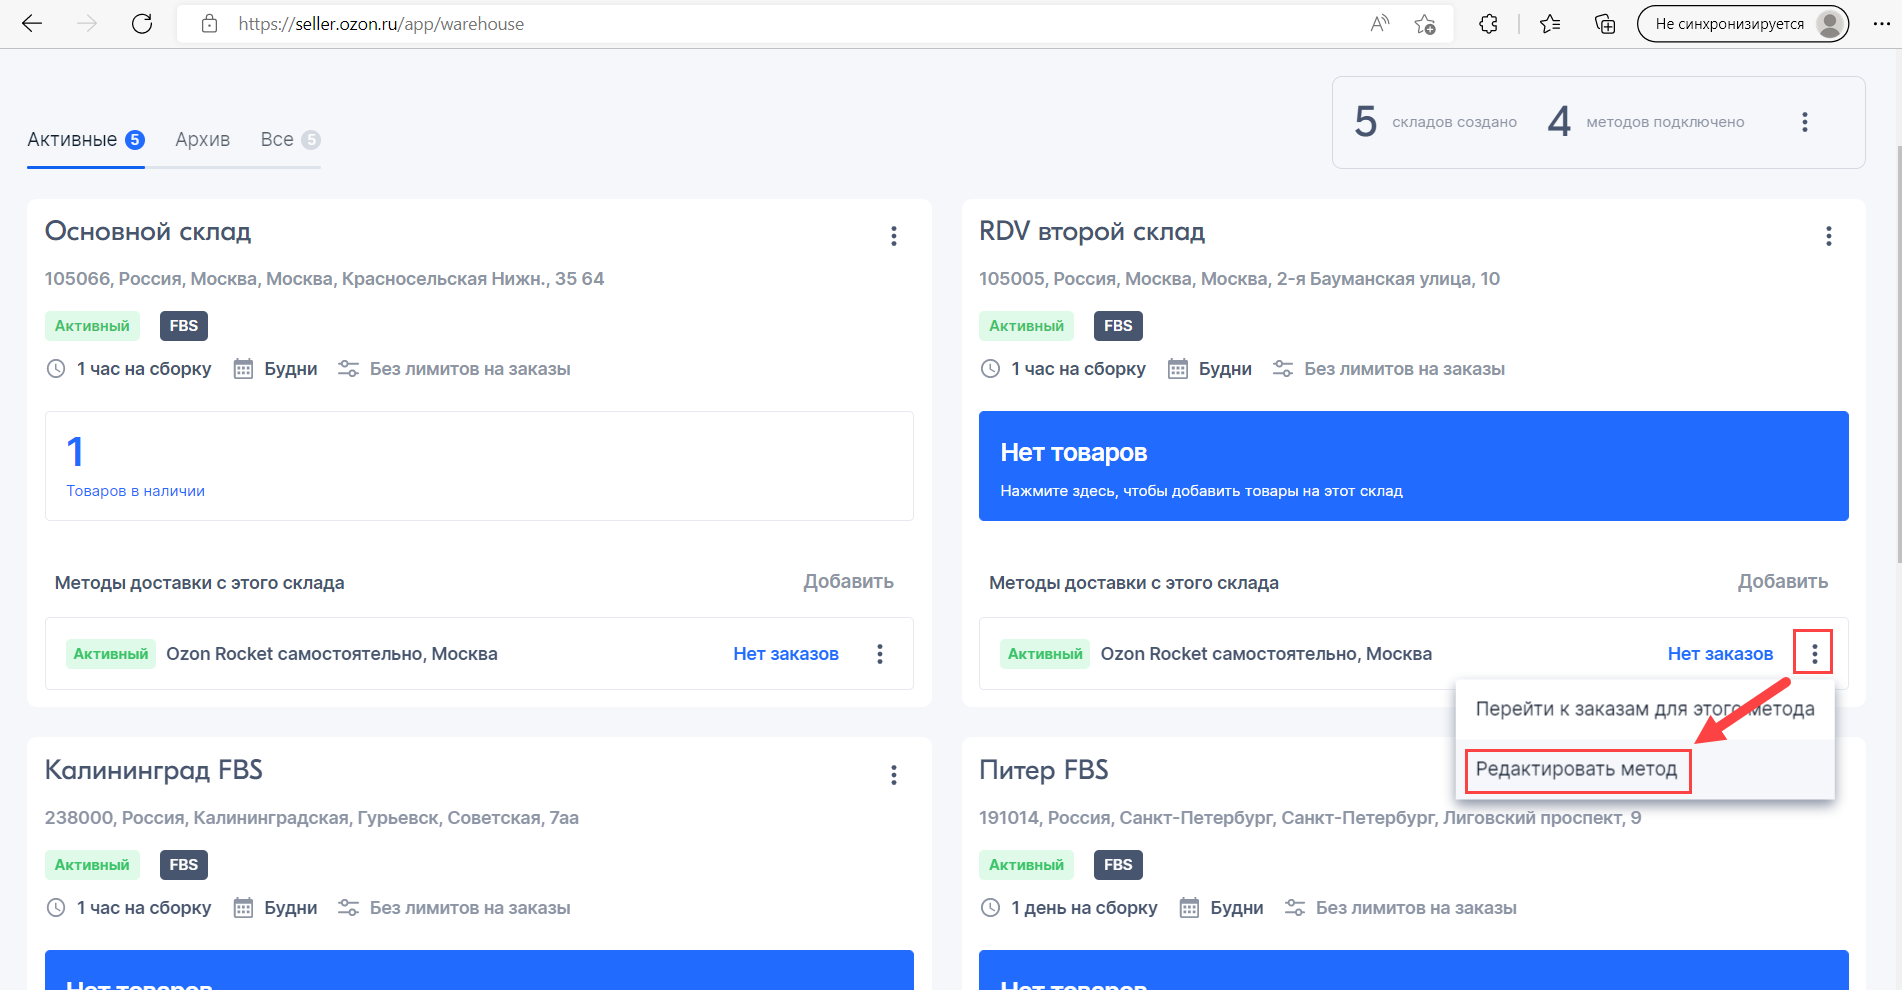Click '1 день на сборку' on 'Питер FBS'
The width and height of the screenshot is (1902, 990).
(x=1084, y=908)
